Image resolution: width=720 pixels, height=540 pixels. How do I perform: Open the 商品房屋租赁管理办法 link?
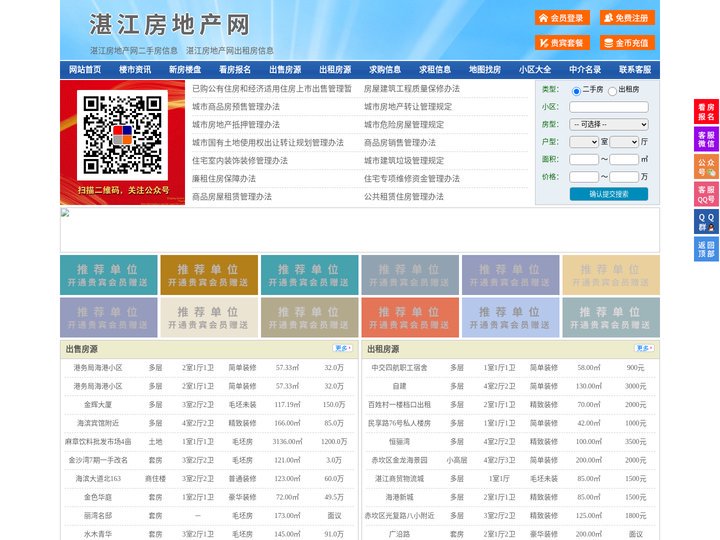coord(232,197)
